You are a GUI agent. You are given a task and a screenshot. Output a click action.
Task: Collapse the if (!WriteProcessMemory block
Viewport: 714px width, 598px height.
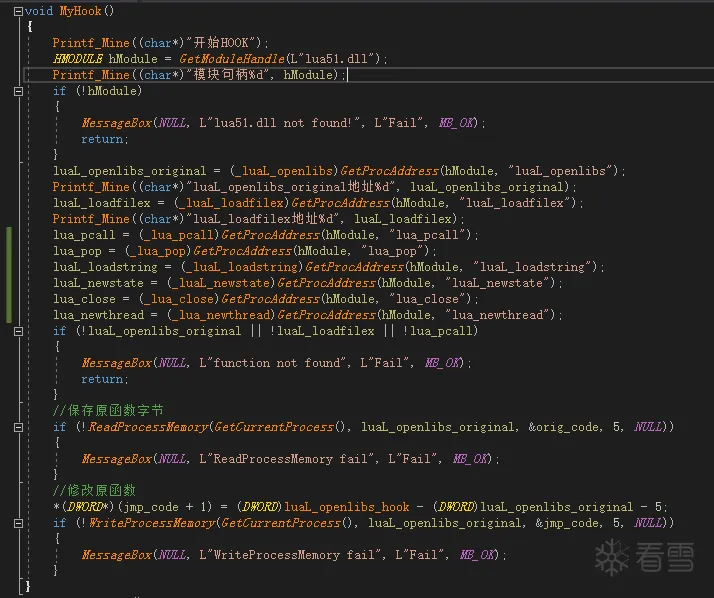click(x=18, y=524)
